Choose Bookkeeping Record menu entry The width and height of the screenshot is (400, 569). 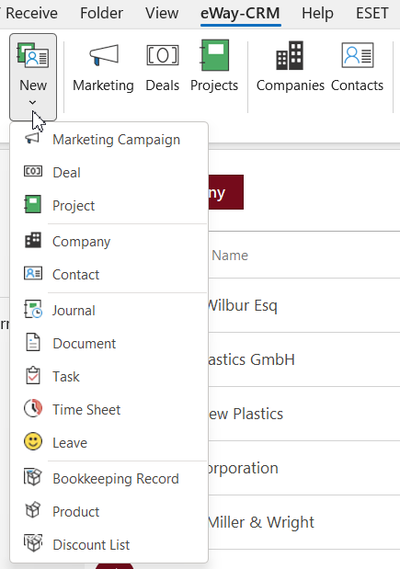pyautogui.click(x=109, y=478)
